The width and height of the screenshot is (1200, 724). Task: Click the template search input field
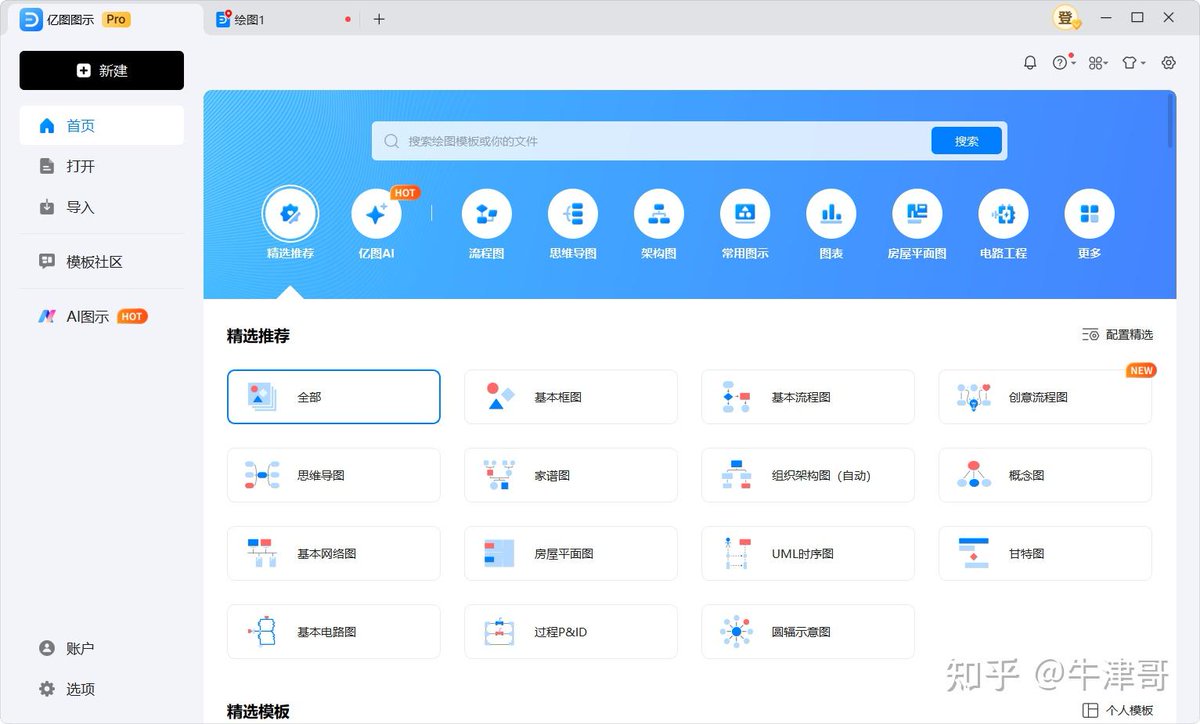pyautogui.click(x=652, y=141)
